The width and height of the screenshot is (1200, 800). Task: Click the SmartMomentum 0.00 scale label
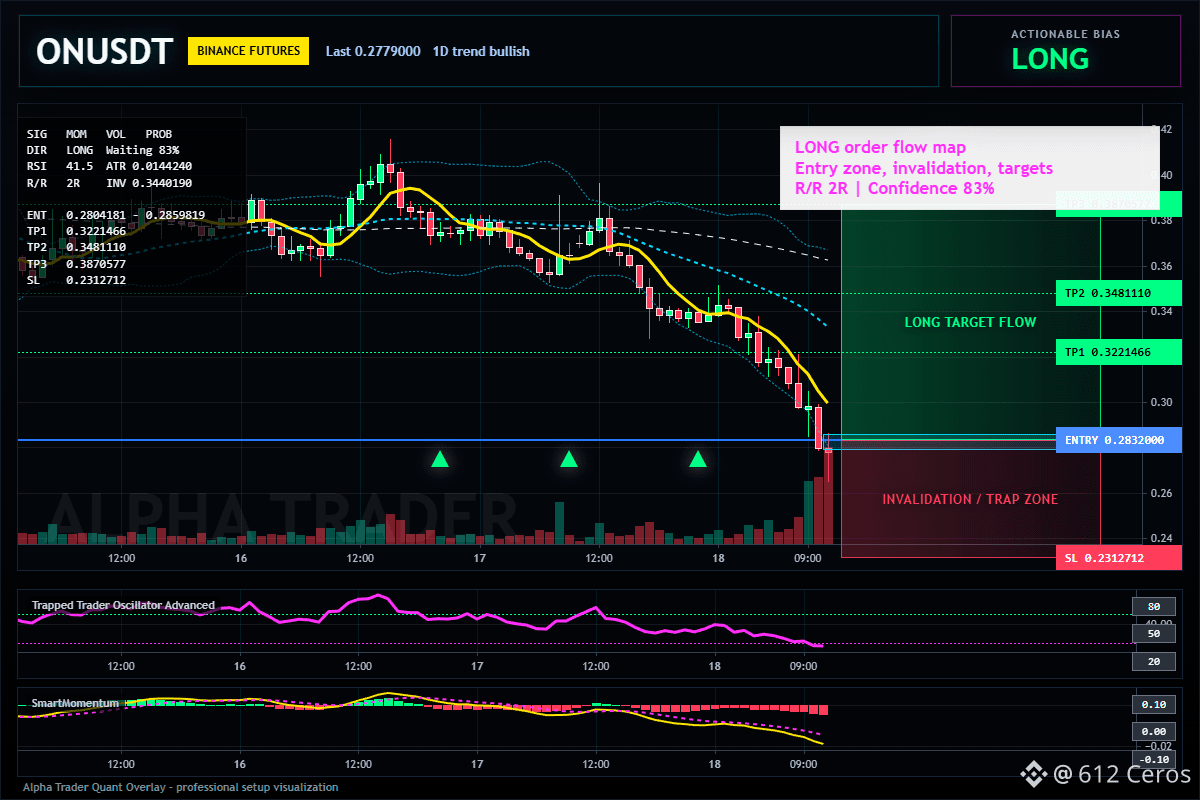(x=1153, y=732)
